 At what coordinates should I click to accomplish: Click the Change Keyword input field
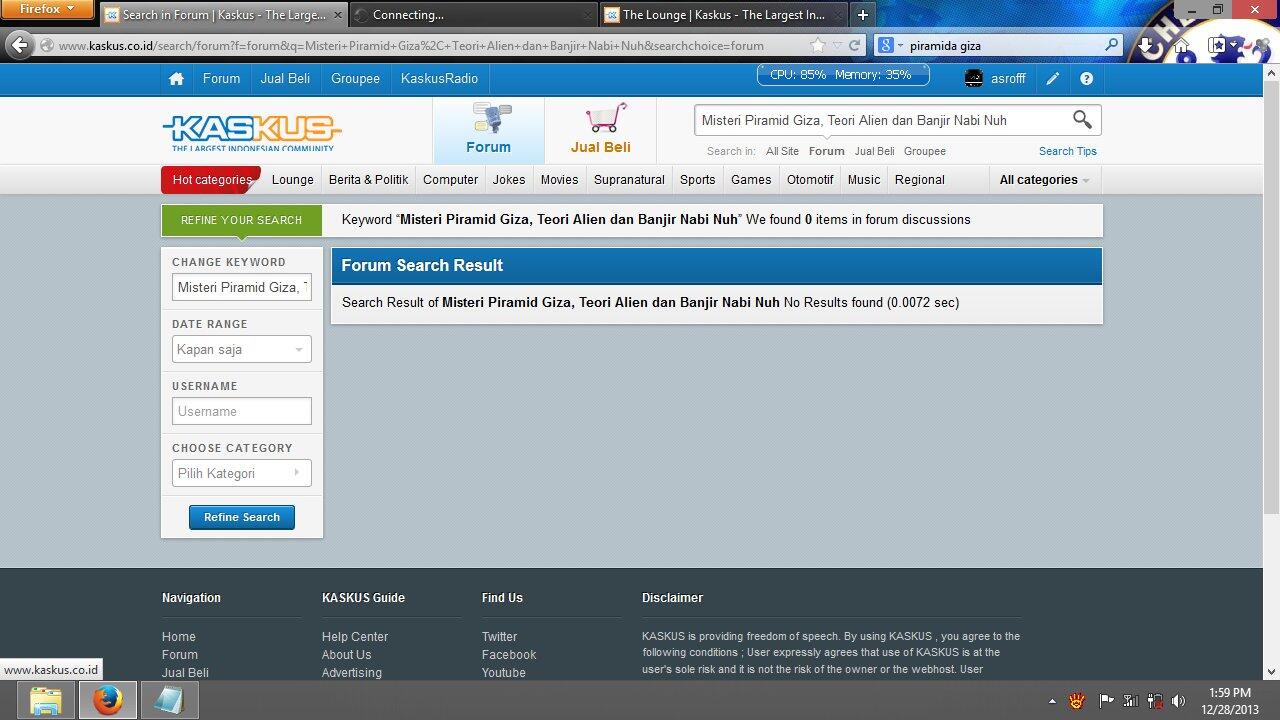[241, 287]
